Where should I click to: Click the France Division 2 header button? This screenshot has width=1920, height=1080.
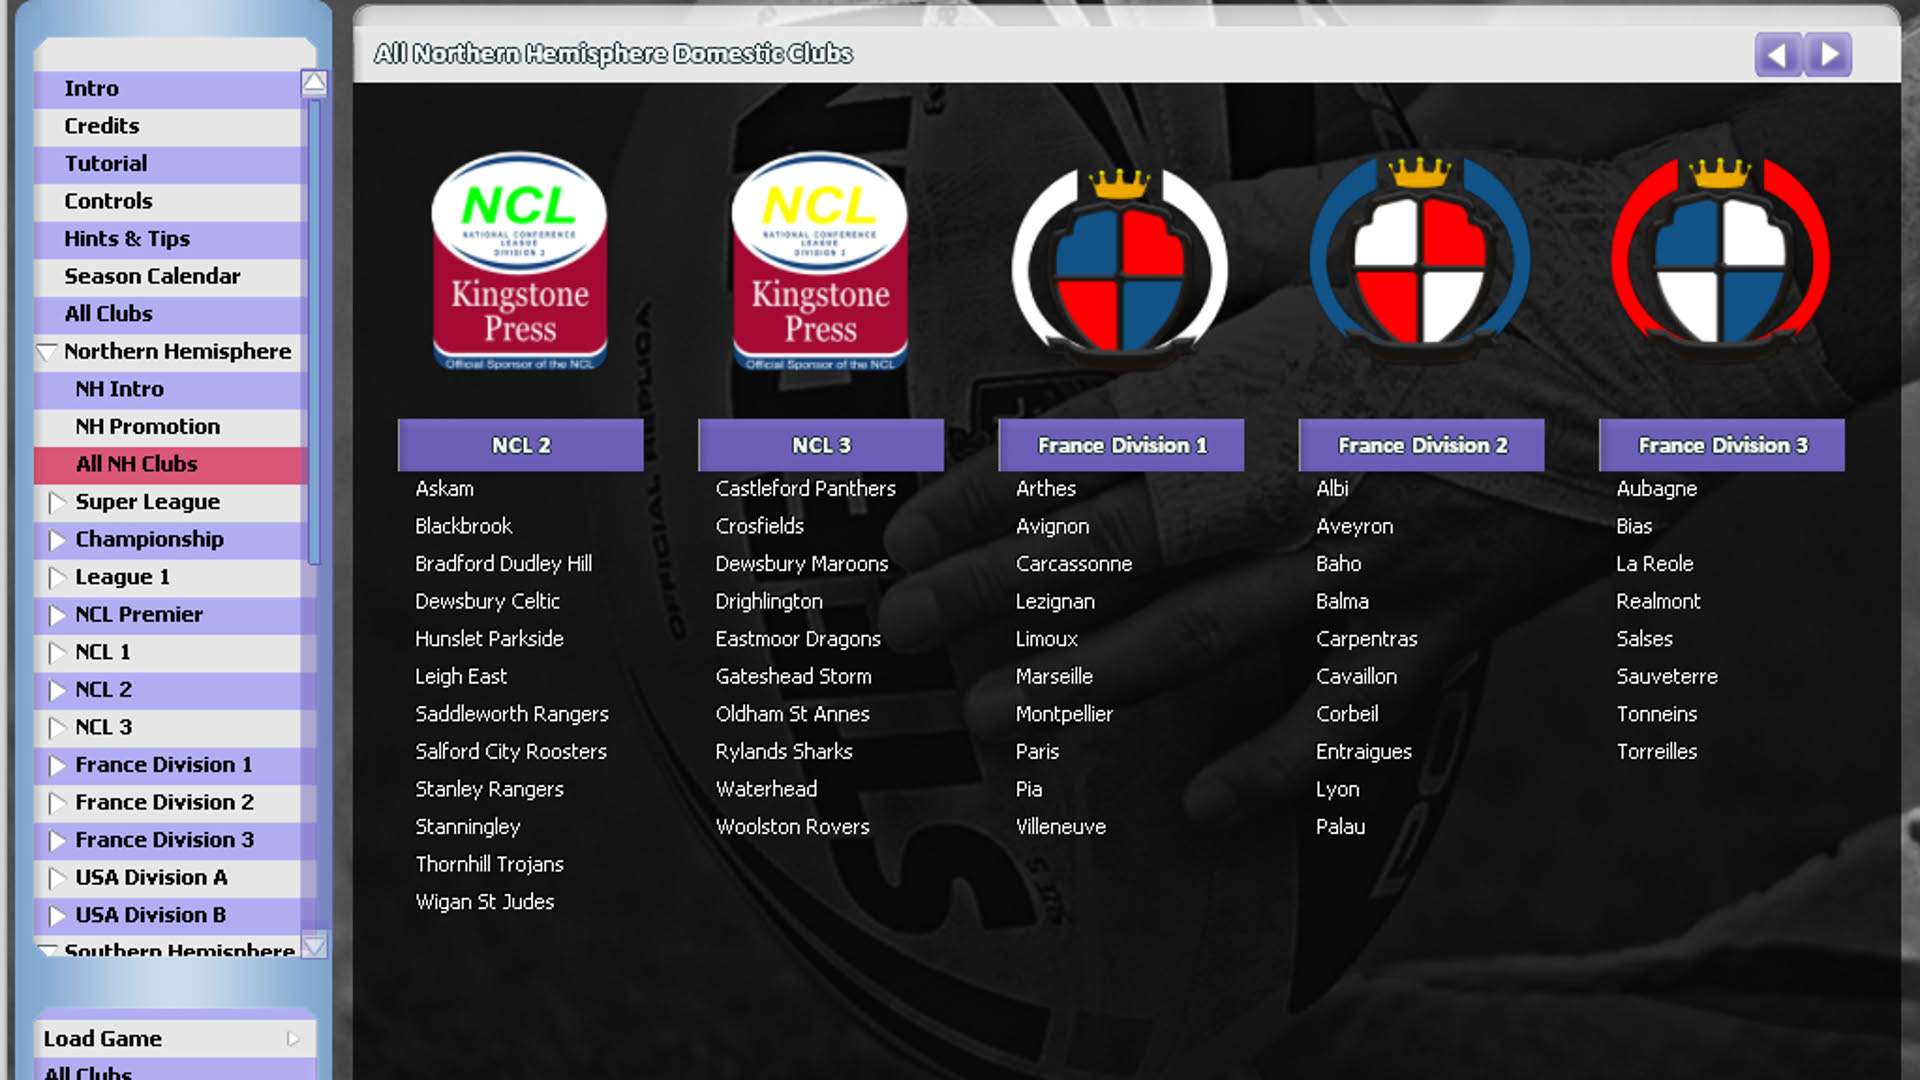pos(1421,445)
